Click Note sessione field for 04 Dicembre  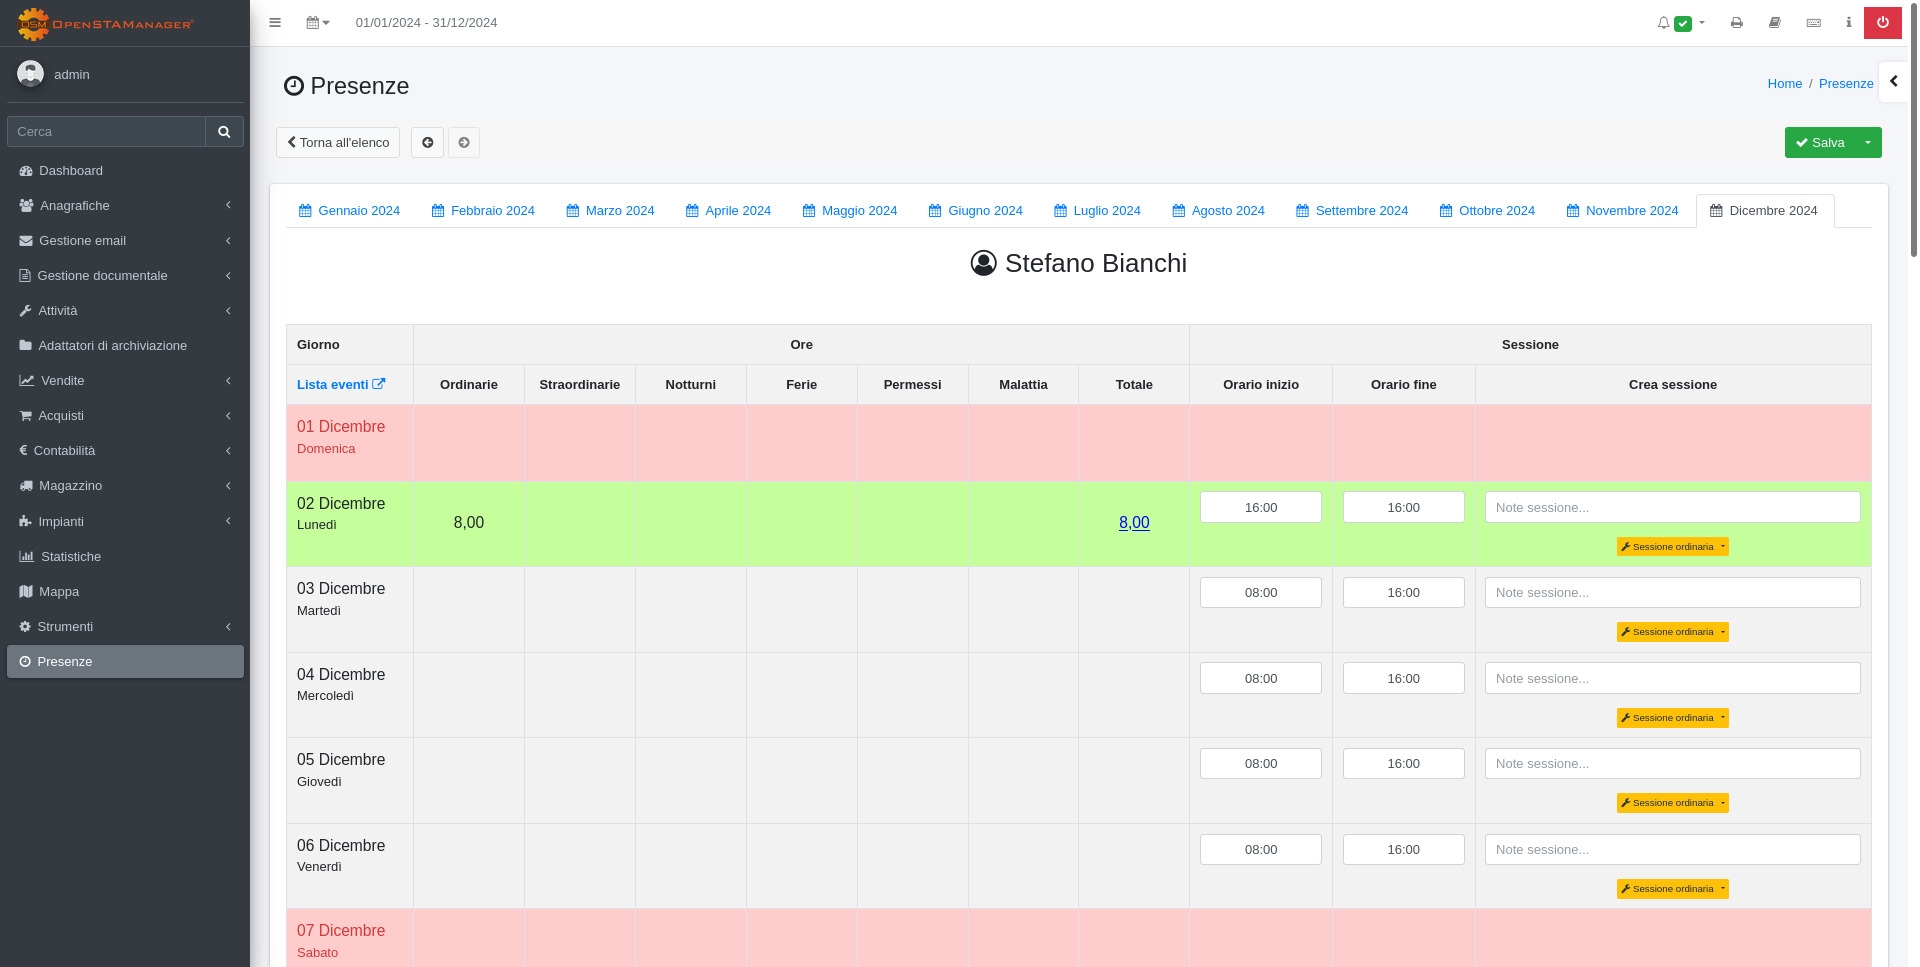coord(1672,678)
